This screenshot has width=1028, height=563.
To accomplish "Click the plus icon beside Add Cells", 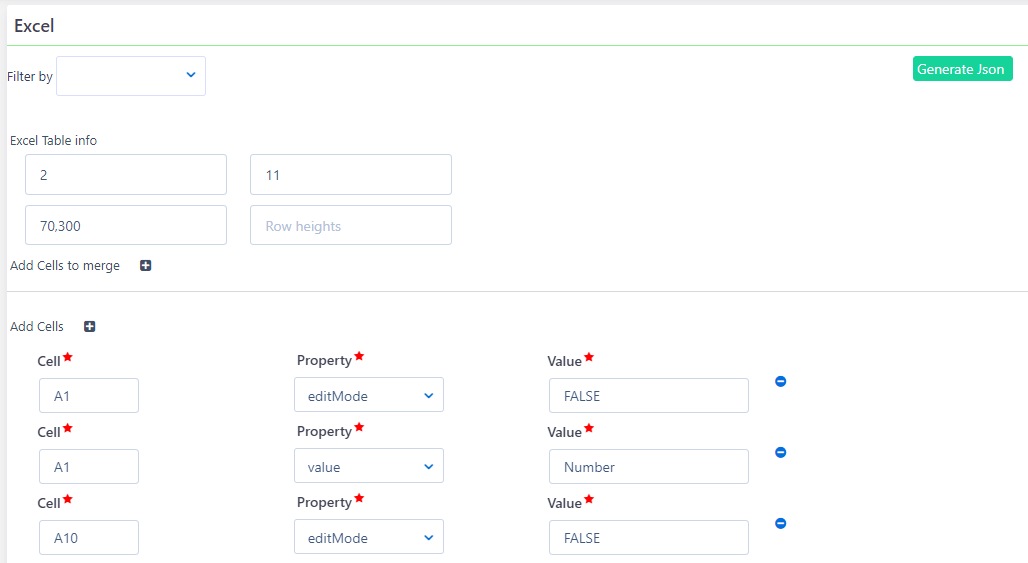I will tap(90, 326).
